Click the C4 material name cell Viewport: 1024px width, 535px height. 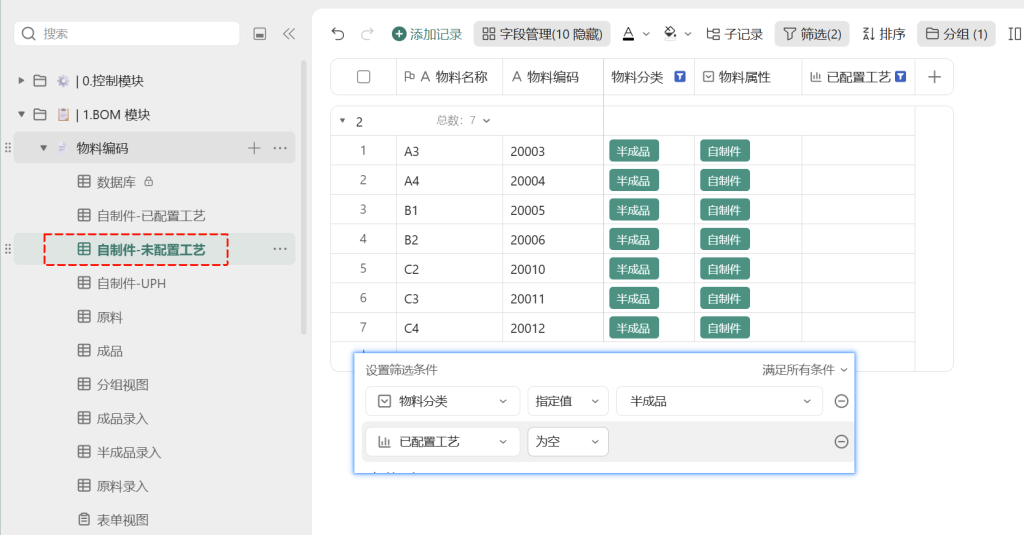pyautogui.click(x=449, y=328)
